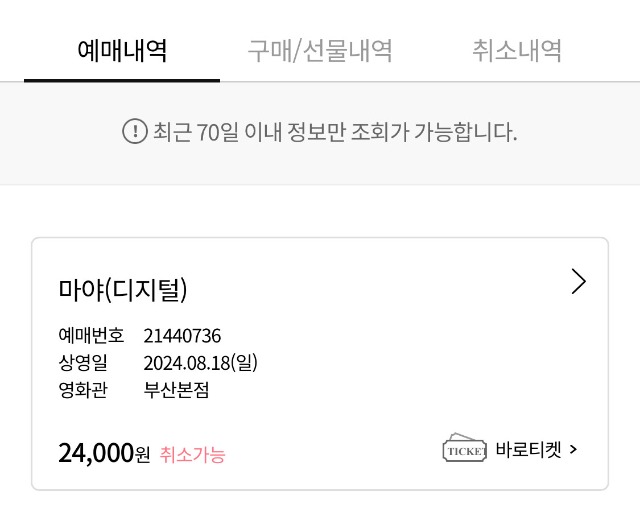640x505 pixels.
Task: Switch to the 구매/선물내역 tab
Action: (320, 51)
